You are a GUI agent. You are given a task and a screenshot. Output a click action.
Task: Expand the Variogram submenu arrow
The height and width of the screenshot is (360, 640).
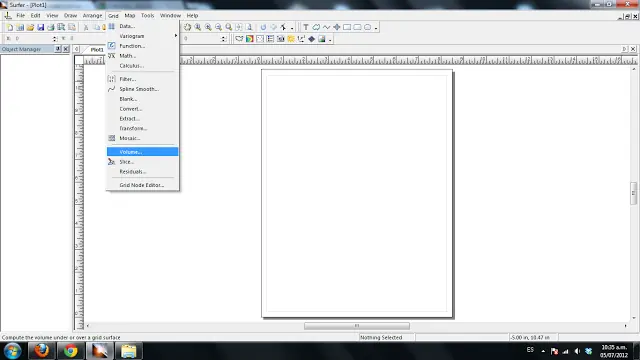(176, 36)
